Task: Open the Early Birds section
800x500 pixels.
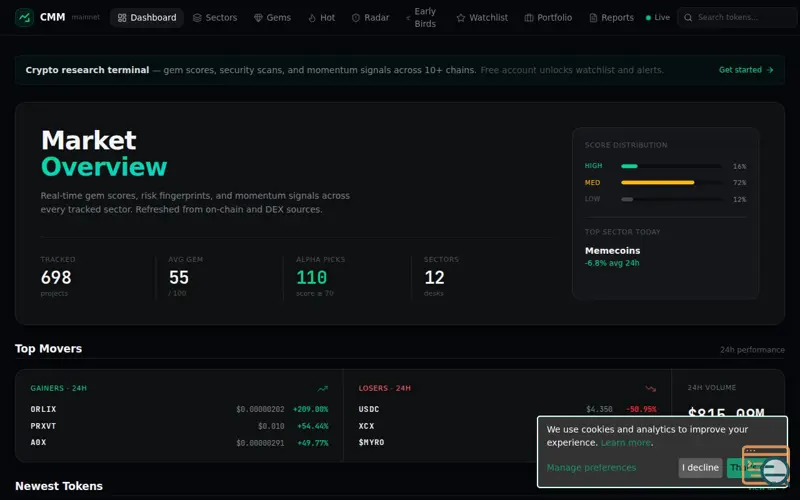Action: [x=421, y=18]
